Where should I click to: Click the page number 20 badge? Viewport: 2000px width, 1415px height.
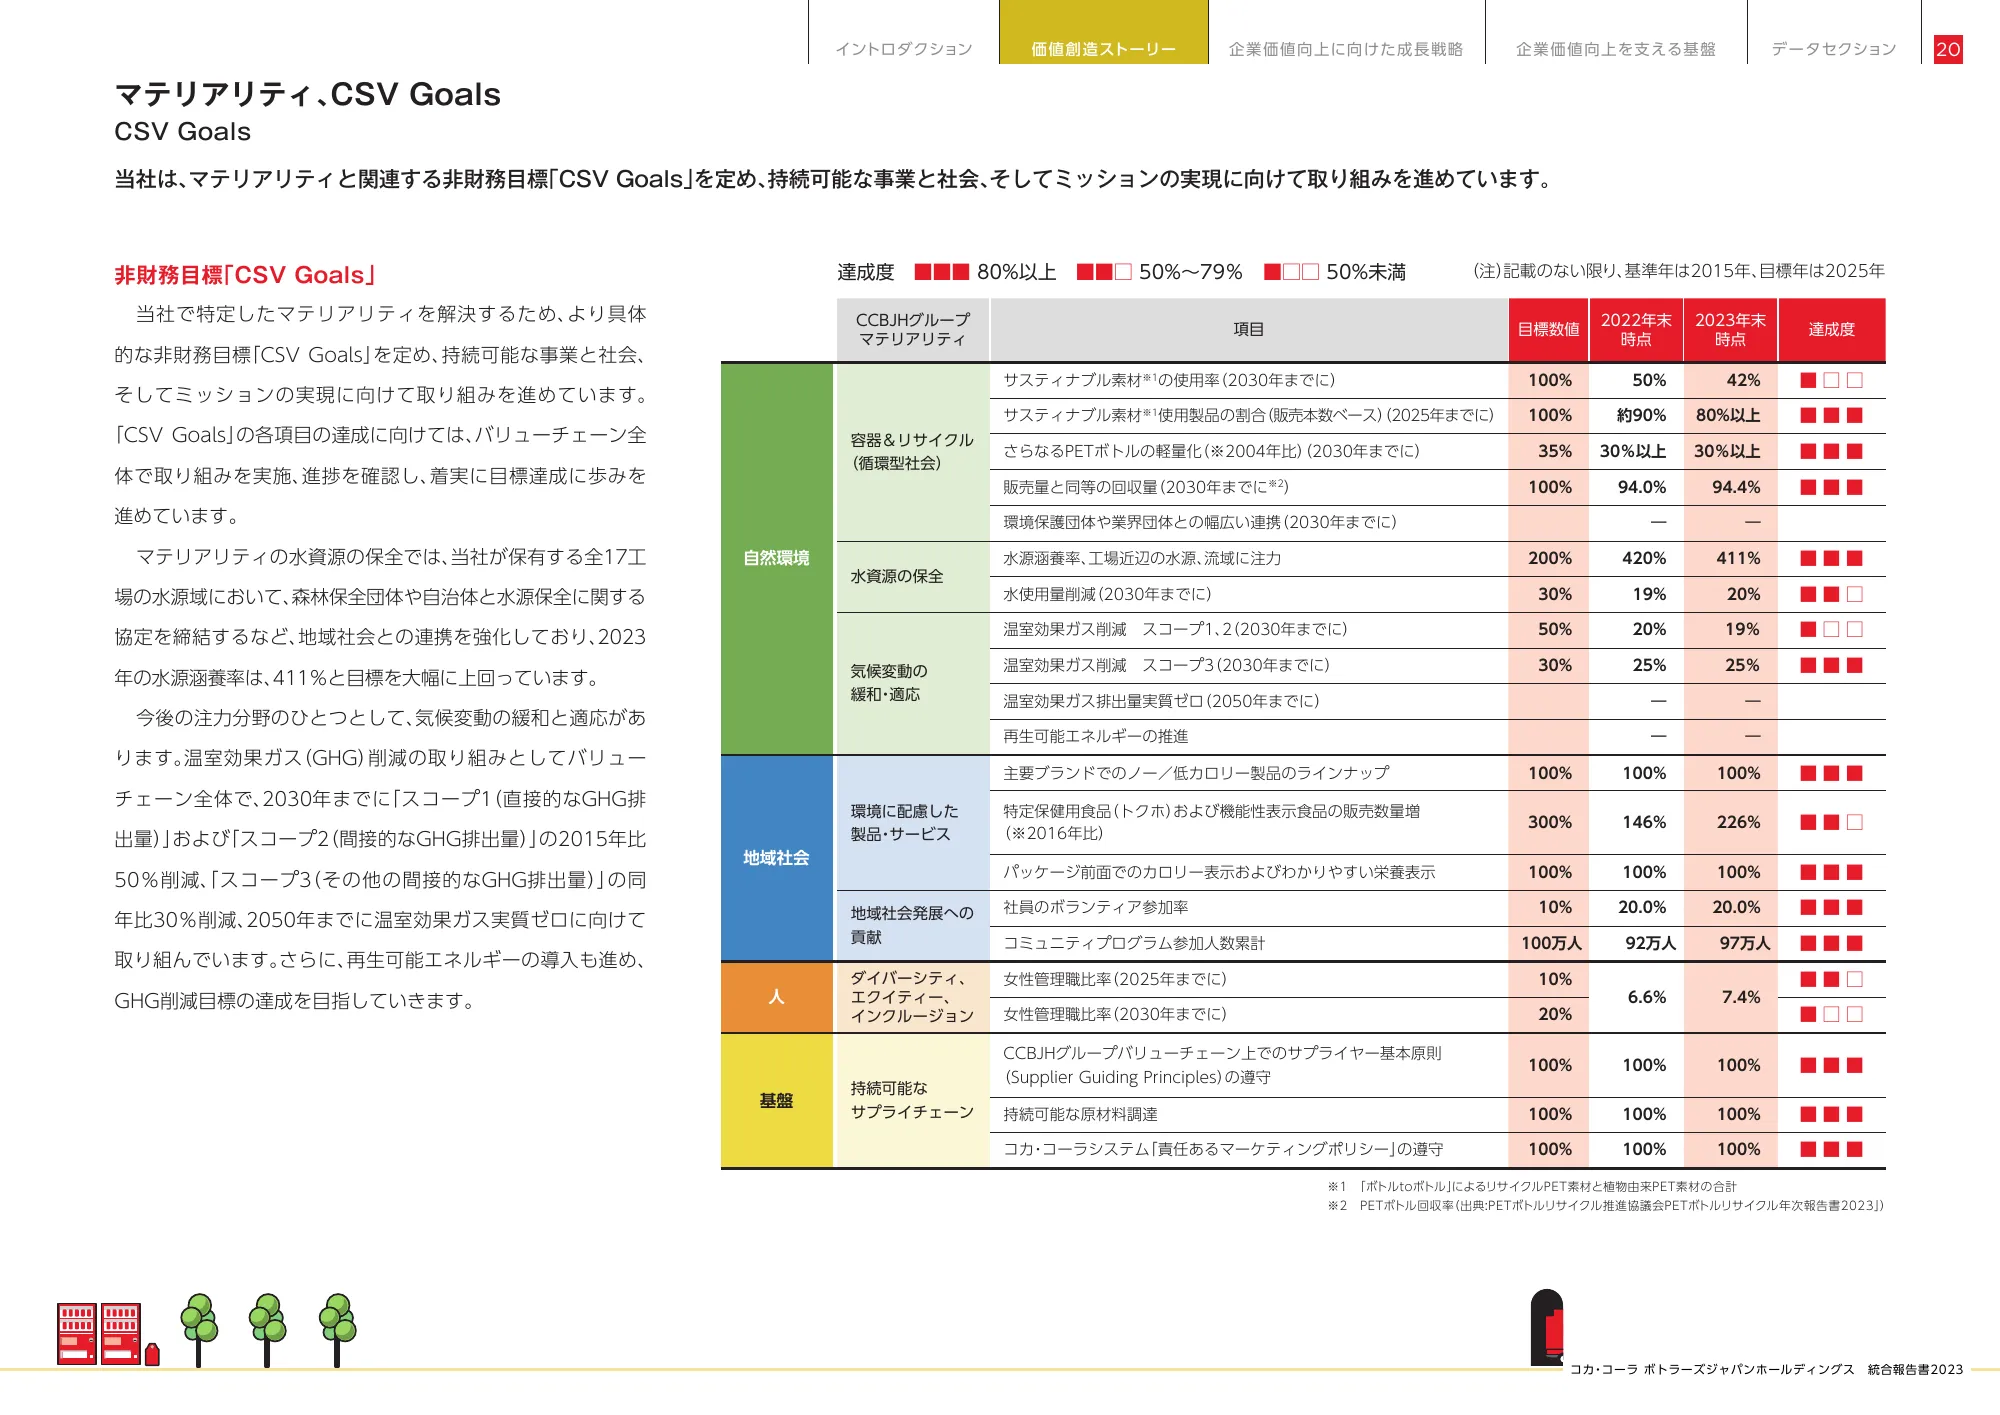tap(1948, 49)
